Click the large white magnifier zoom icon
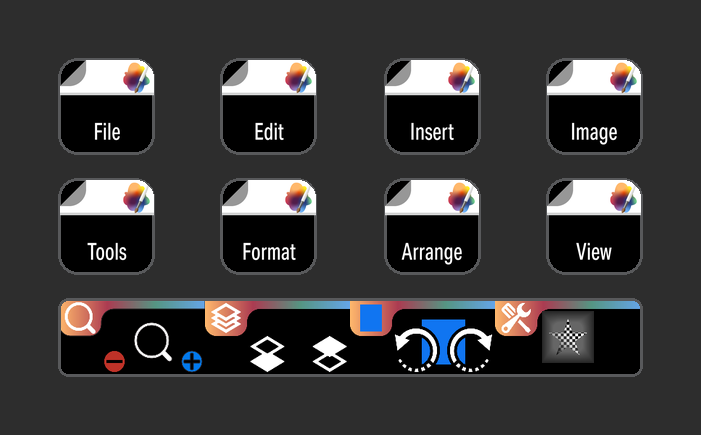The height and width of the screenshot is (435, 701). coord(153,342)
